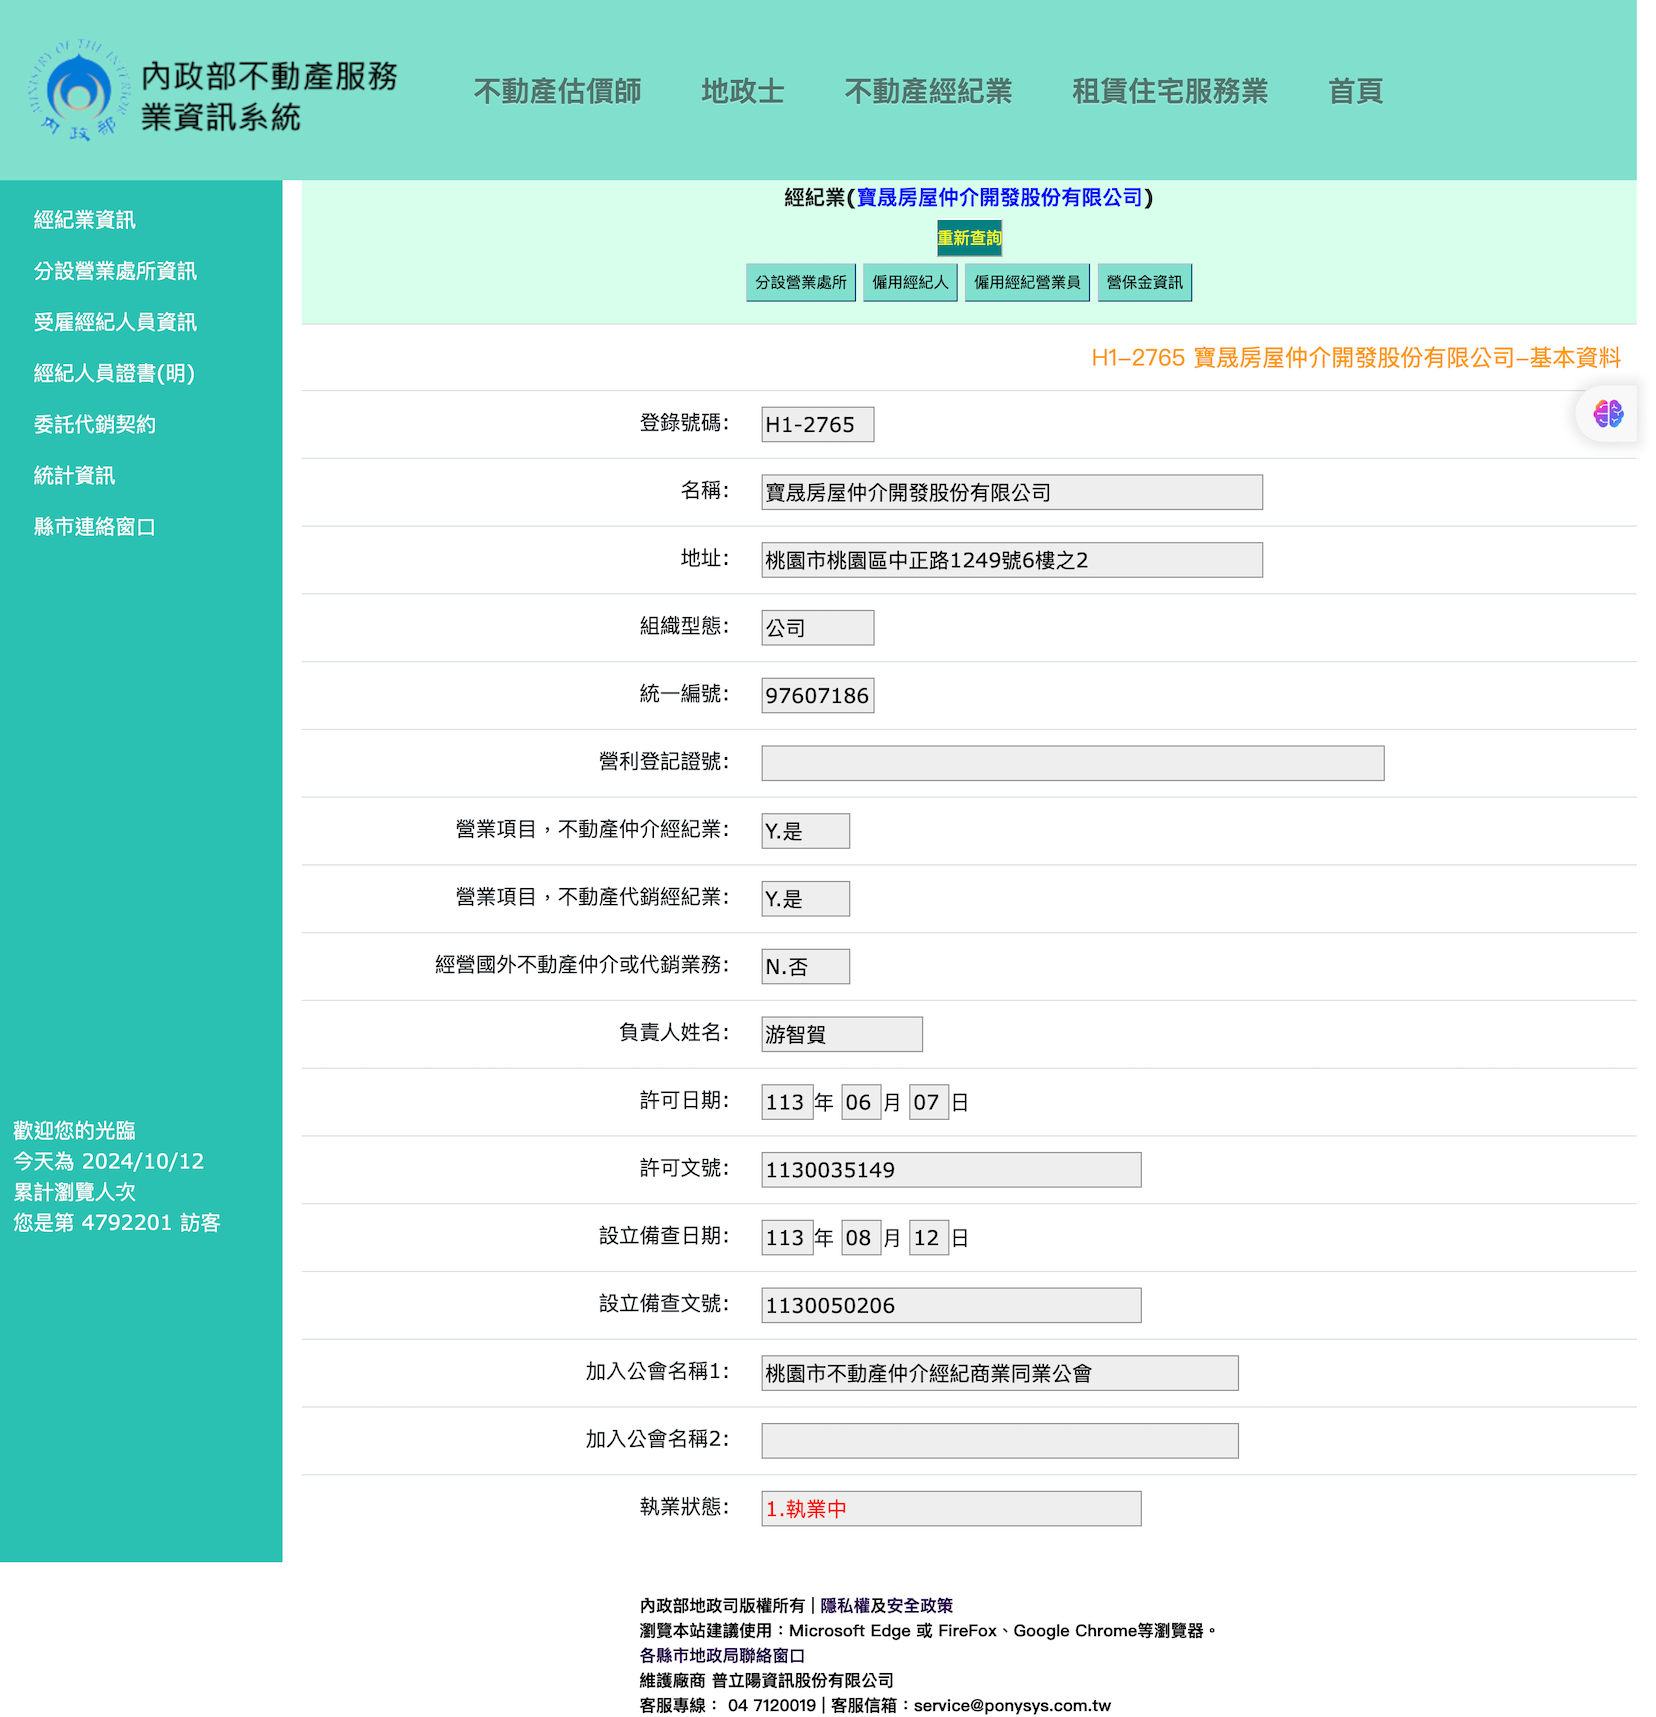Click the 組織型態 field showing 公司
1656x1717 pixels.
coord(817,628)
